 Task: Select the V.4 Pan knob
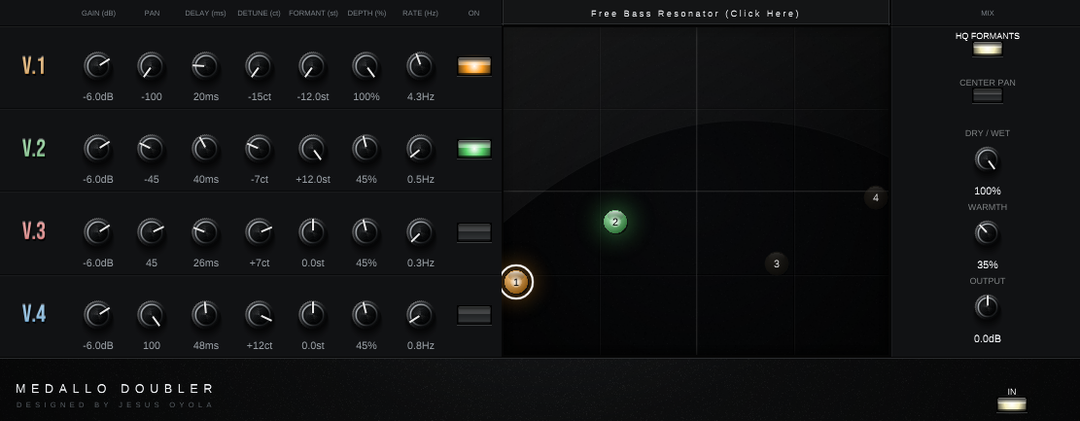151,315
